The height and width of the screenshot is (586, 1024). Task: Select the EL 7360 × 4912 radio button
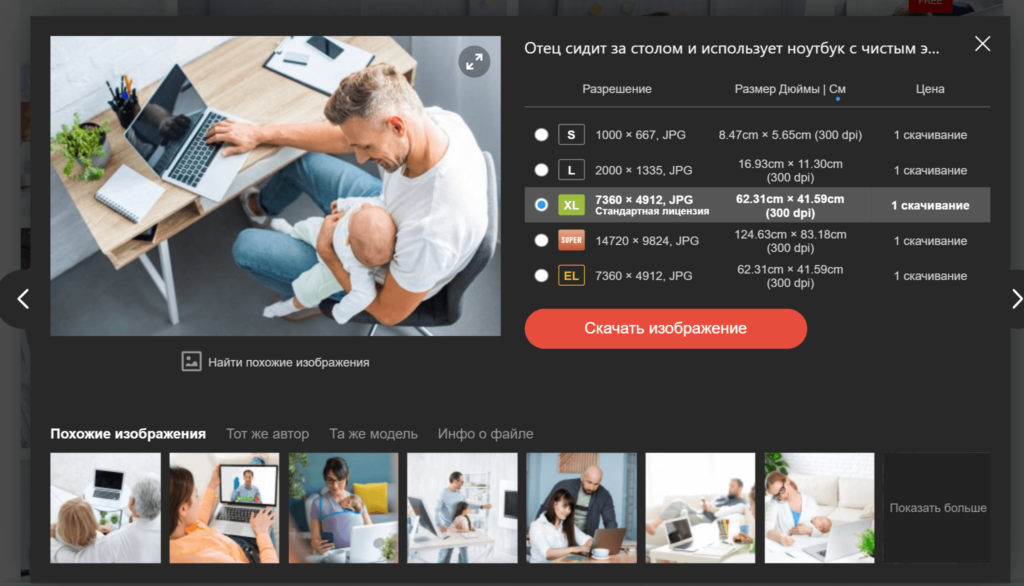click(x=541, y=275)
